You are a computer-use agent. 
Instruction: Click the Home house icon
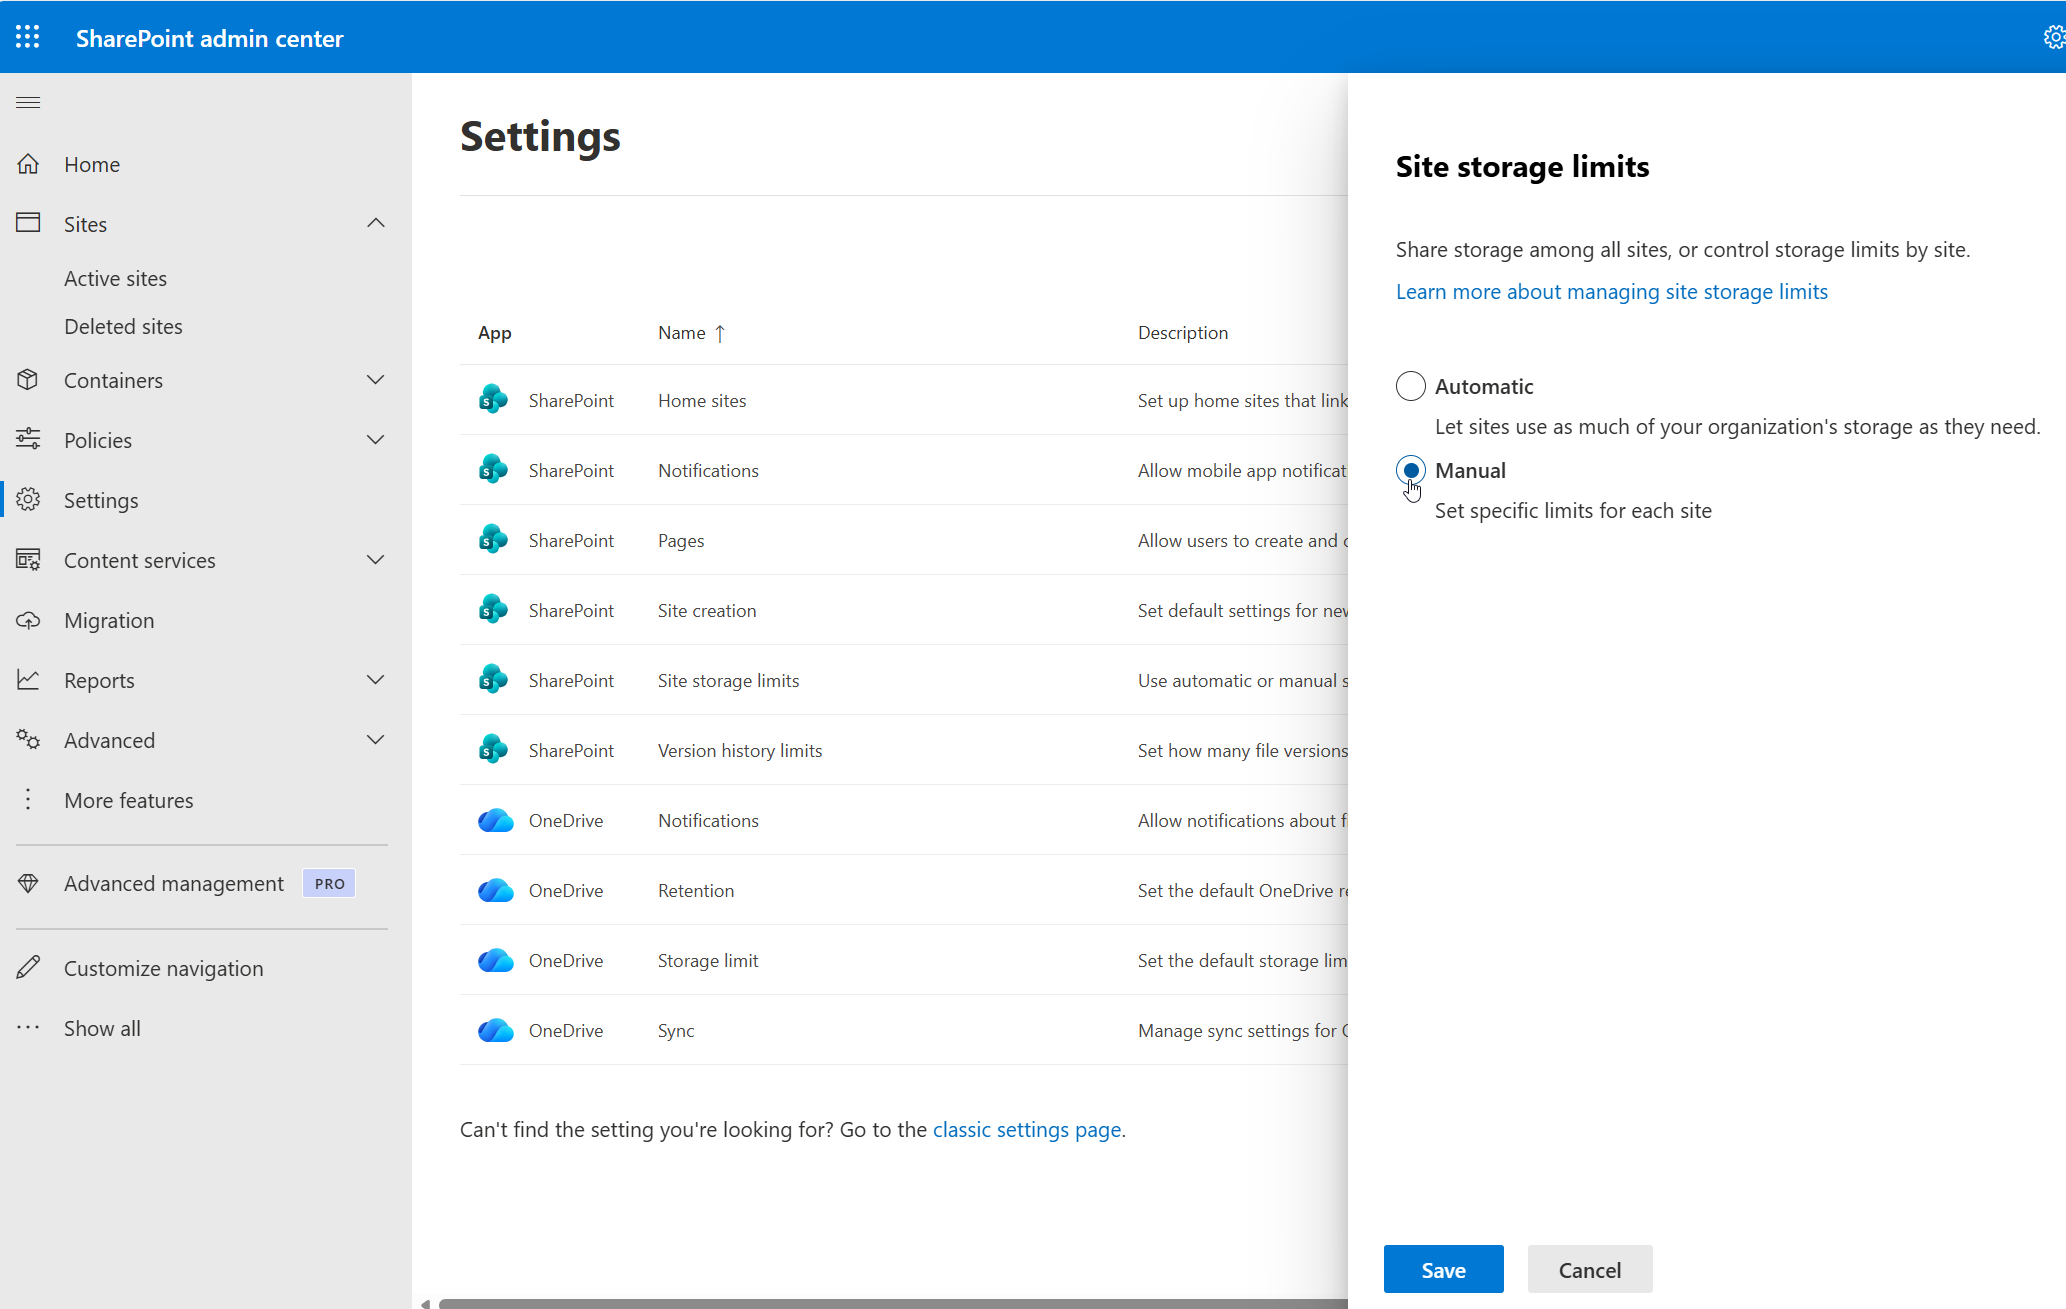[28, 164]
